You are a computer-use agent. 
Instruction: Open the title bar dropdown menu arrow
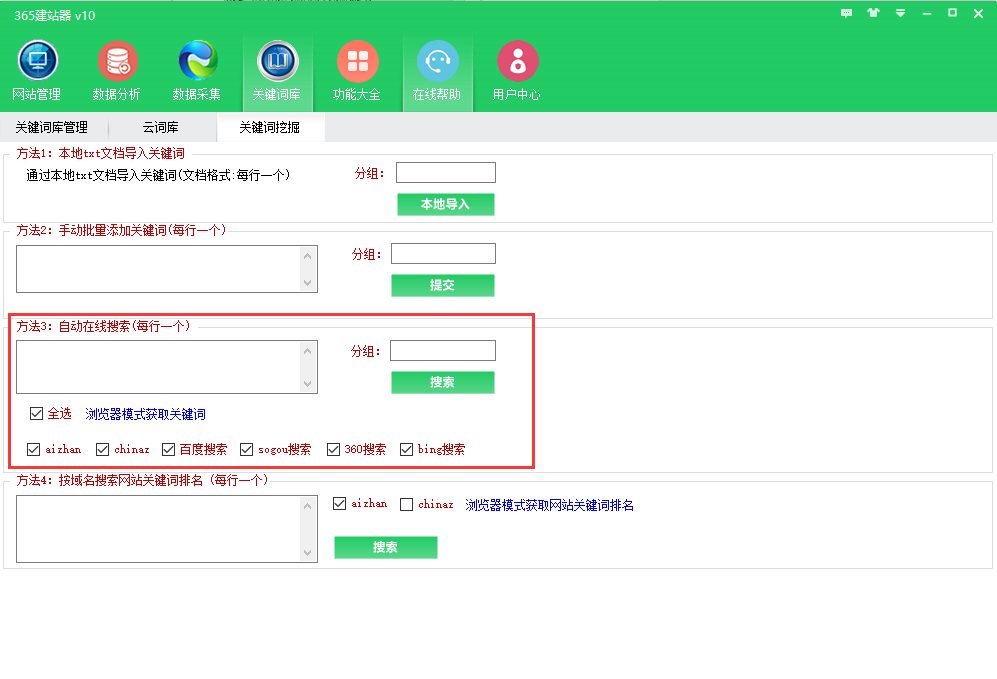point(900,13)
